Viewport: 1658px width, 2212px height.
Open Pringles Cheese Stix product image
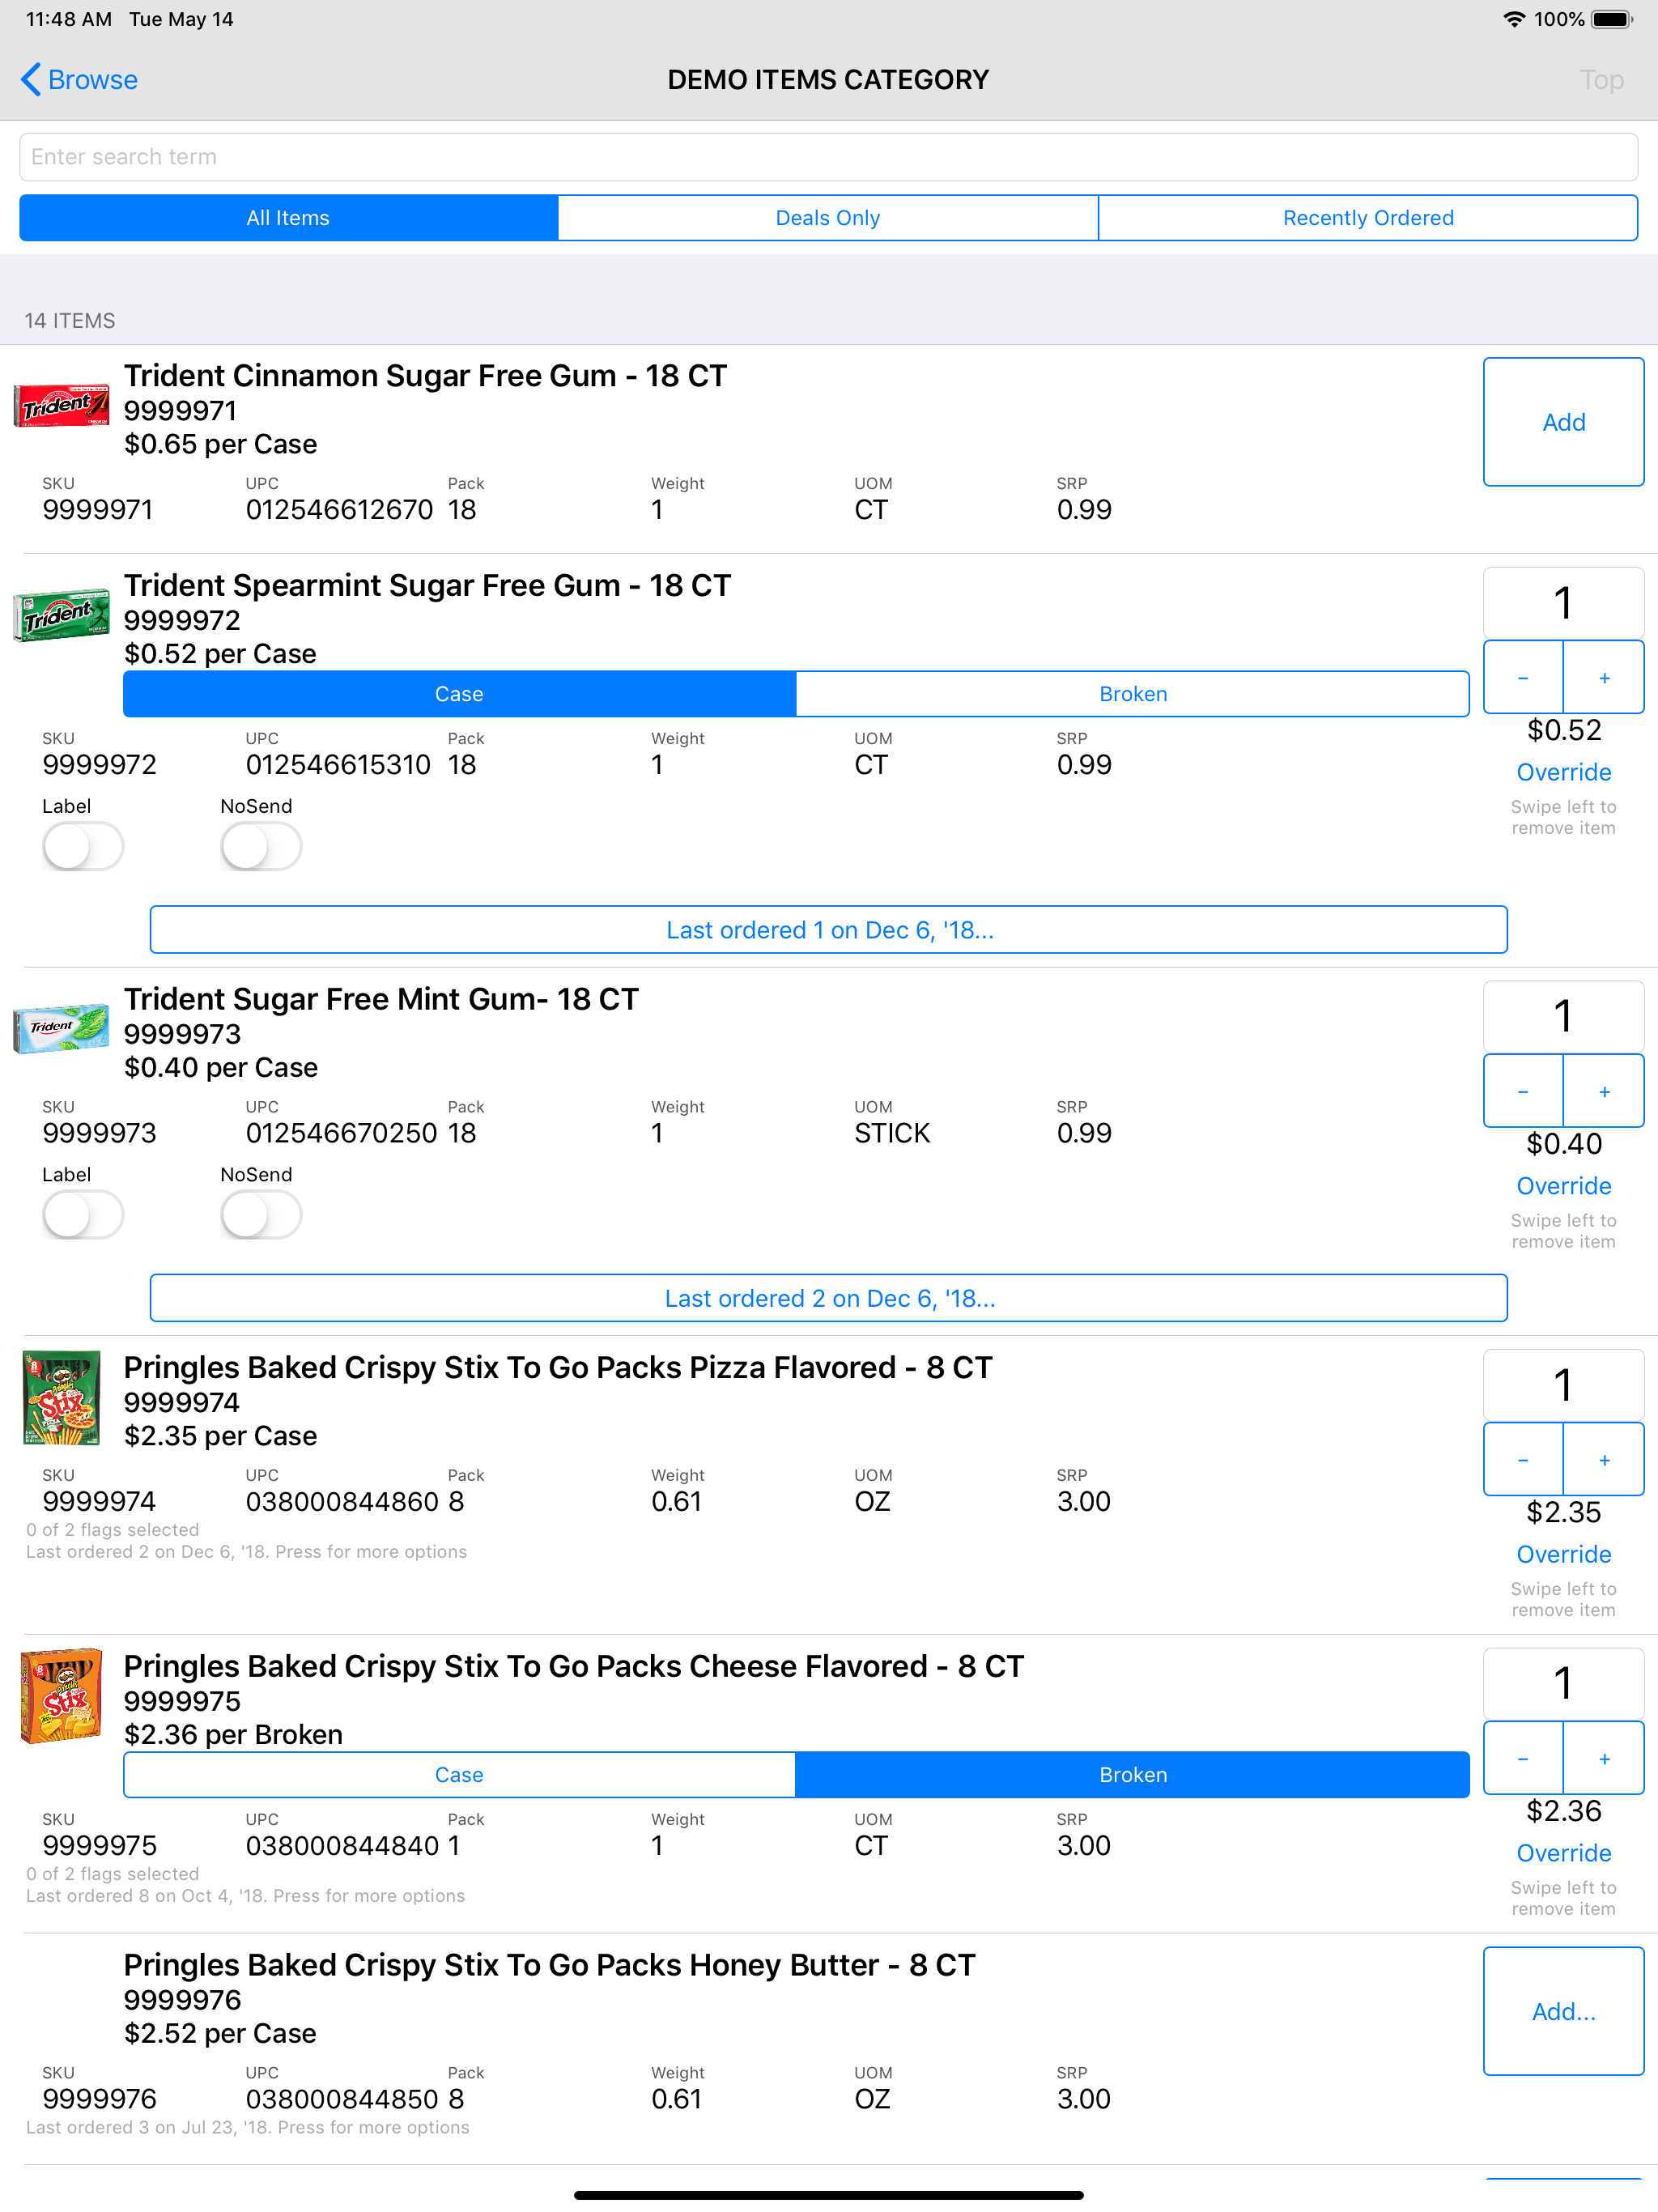[x=62, y=1696]
